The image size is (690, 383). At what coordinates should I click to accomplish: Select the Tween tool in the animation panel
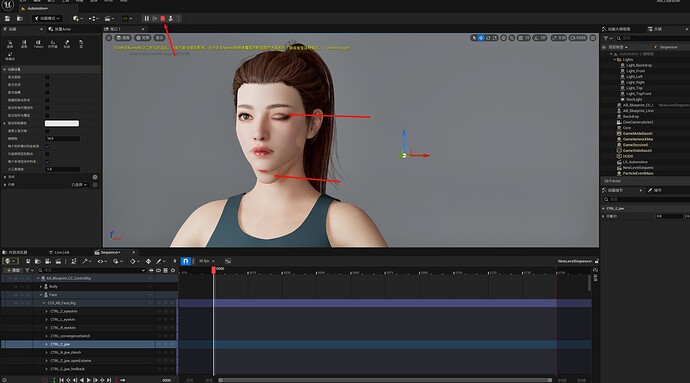tap(38, 44)
